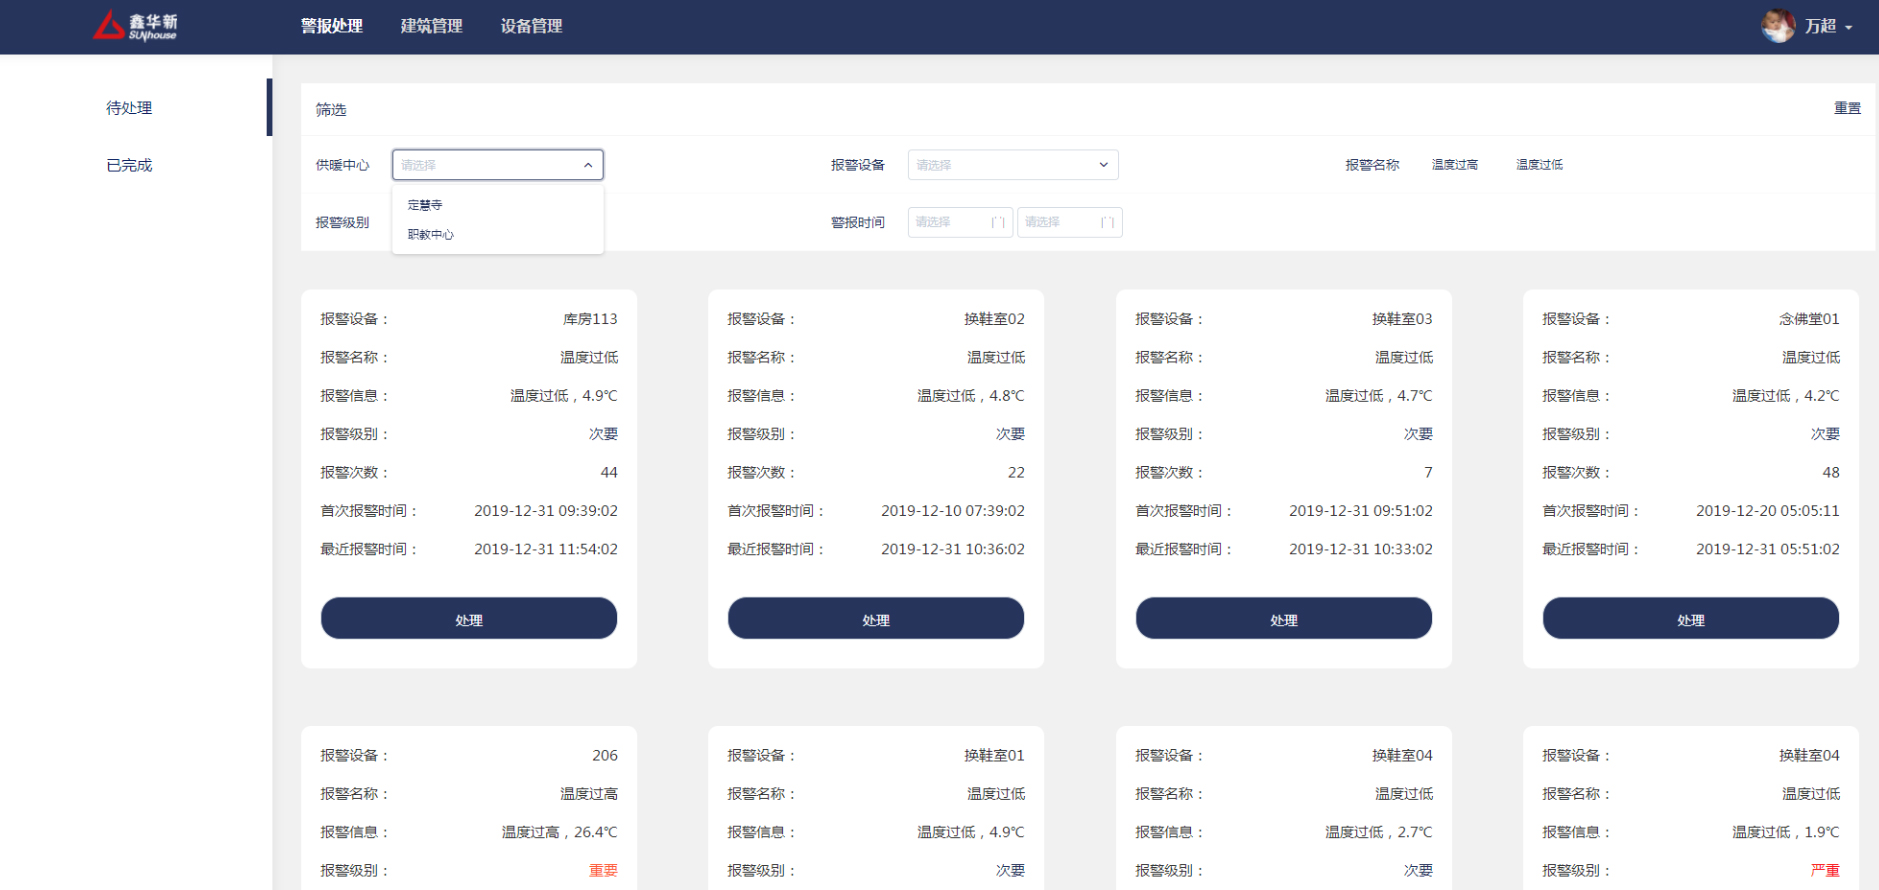
Task: Open the 建筑管理 menu
Action: (x=431, y=26)
